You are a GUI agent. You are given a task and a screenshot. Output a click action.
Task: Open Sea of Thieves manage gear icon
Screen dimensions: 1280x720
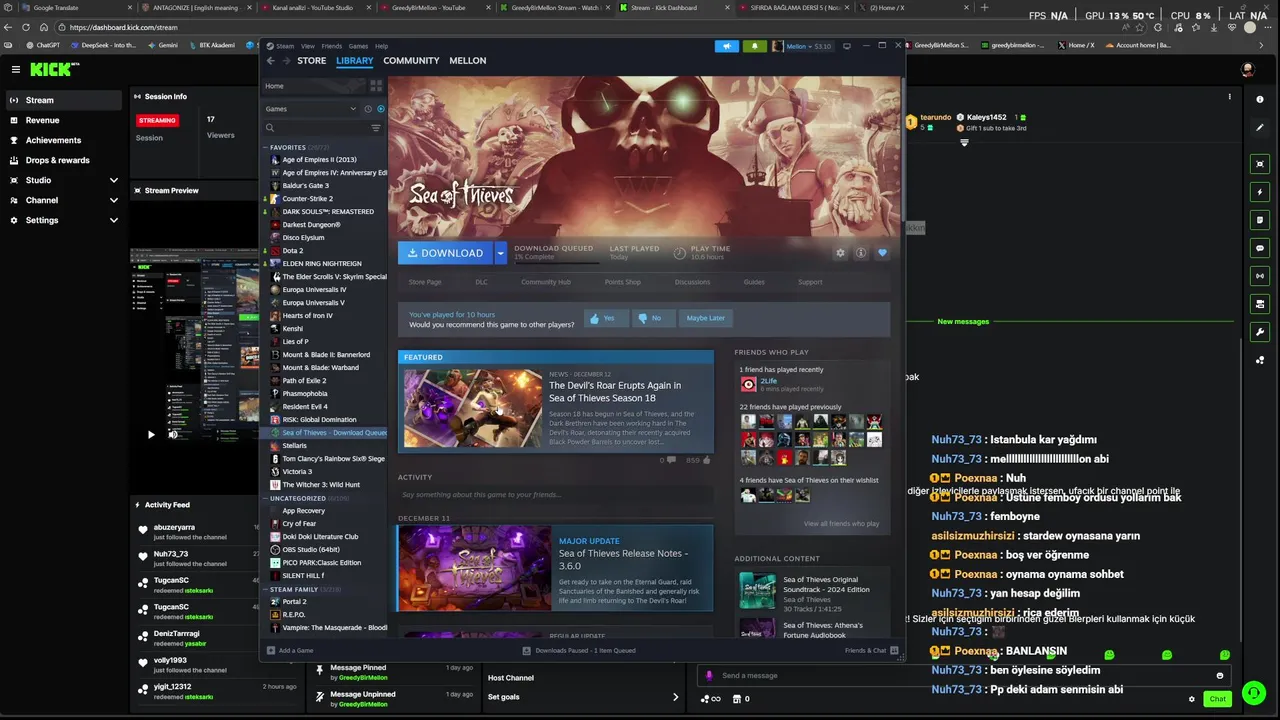click(840, 253)
